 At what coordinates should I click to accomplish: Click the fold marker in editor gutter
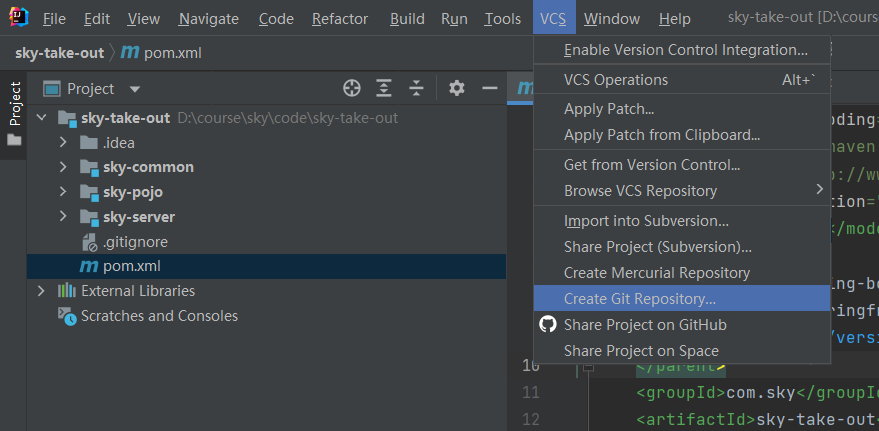[x=588, y=368]
